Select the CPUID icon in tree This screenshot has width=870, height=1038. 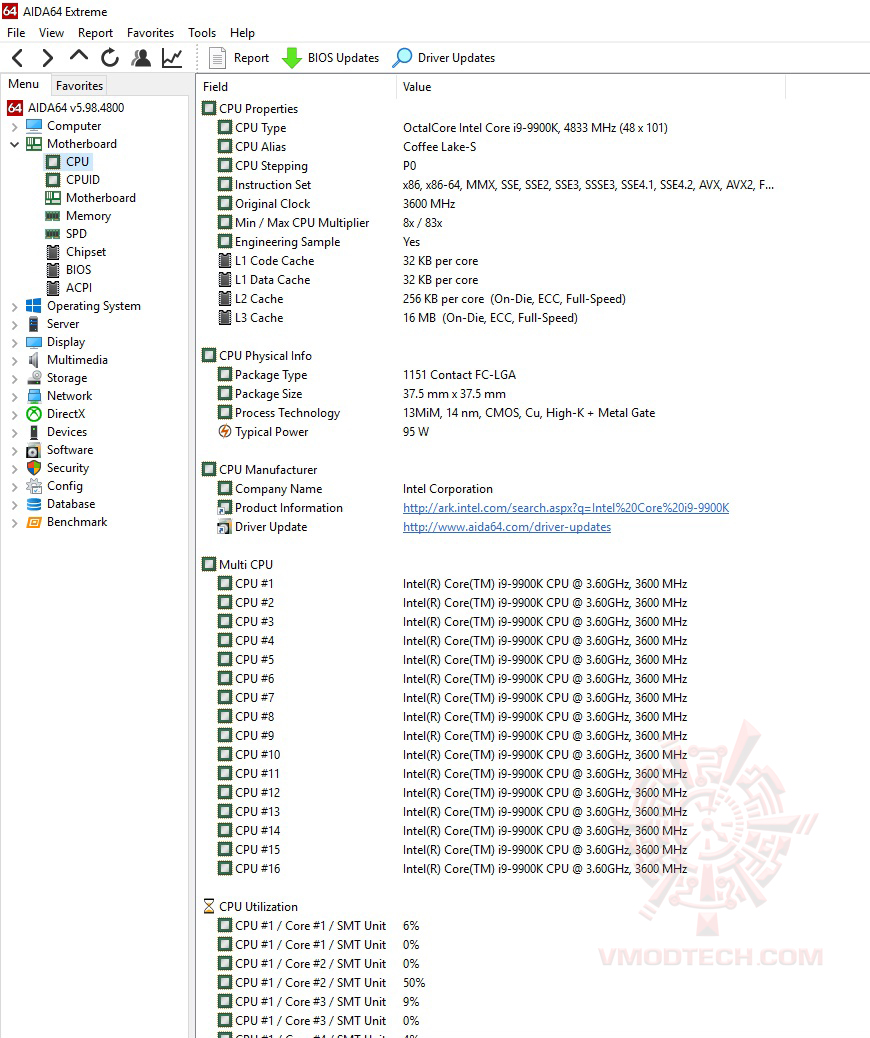(53, 180)
